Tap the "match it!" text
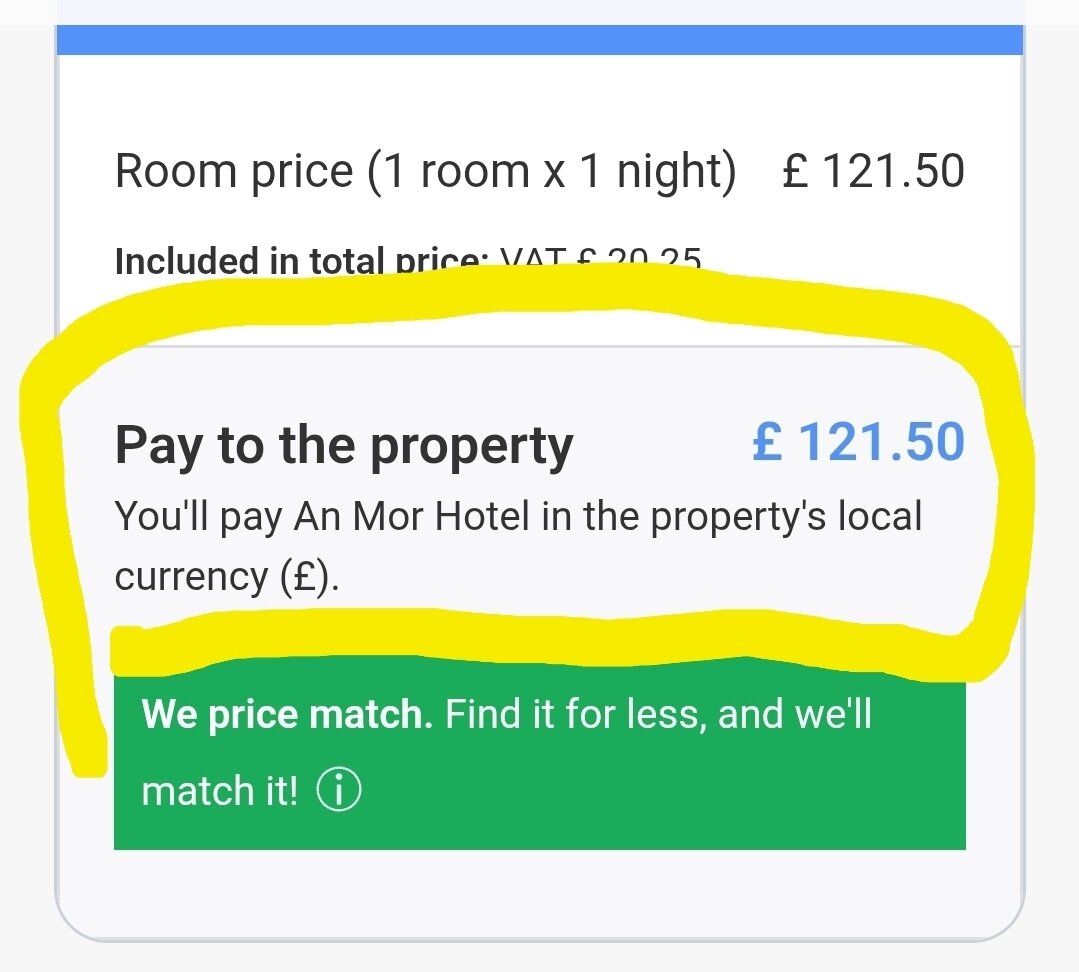1079x972 pixels. [x=220, y=791]
